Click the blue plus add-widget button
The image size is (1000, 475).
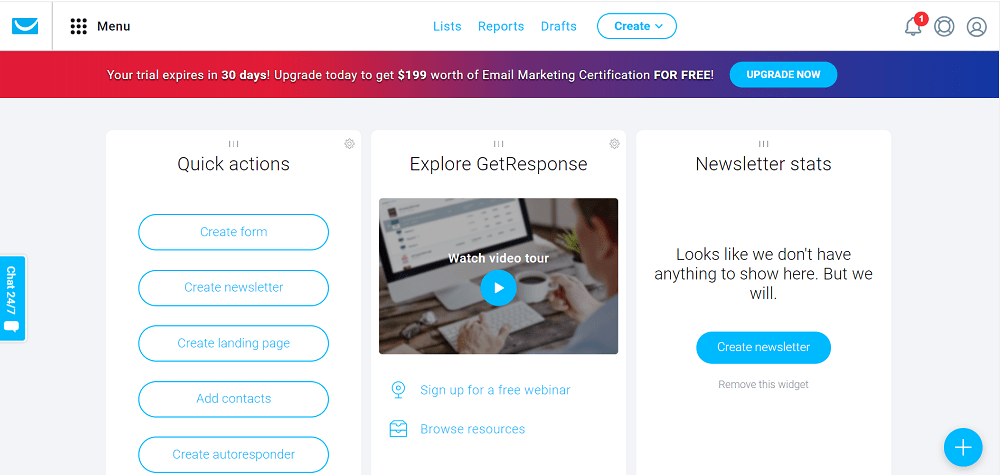(x=962, y=447)
